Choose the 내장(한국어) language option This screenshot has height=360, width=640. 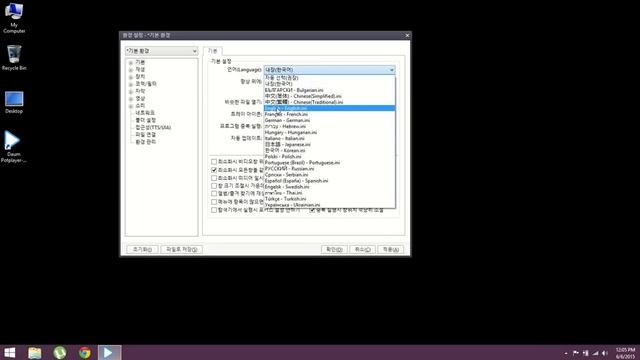tap(329, 84)
